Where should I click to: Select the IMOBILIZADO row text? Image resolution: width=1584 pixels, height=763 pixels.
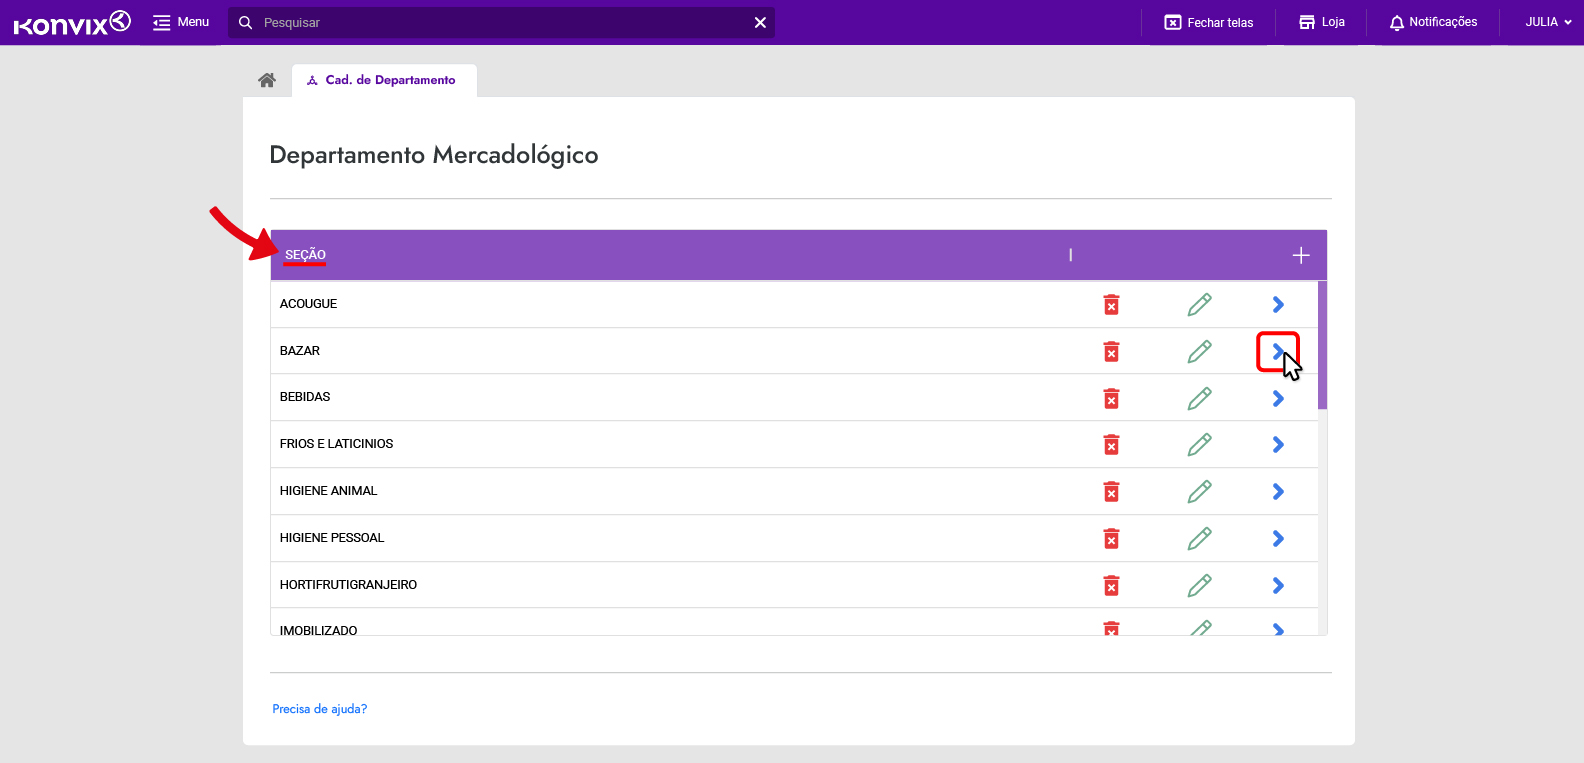point(318,630)
